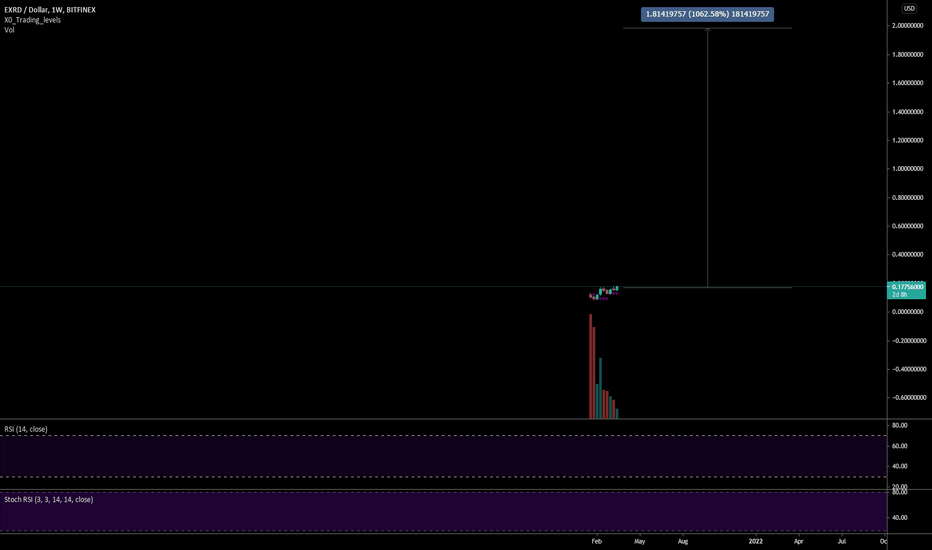Click the 2022 label on time axis

click(755, 541)
